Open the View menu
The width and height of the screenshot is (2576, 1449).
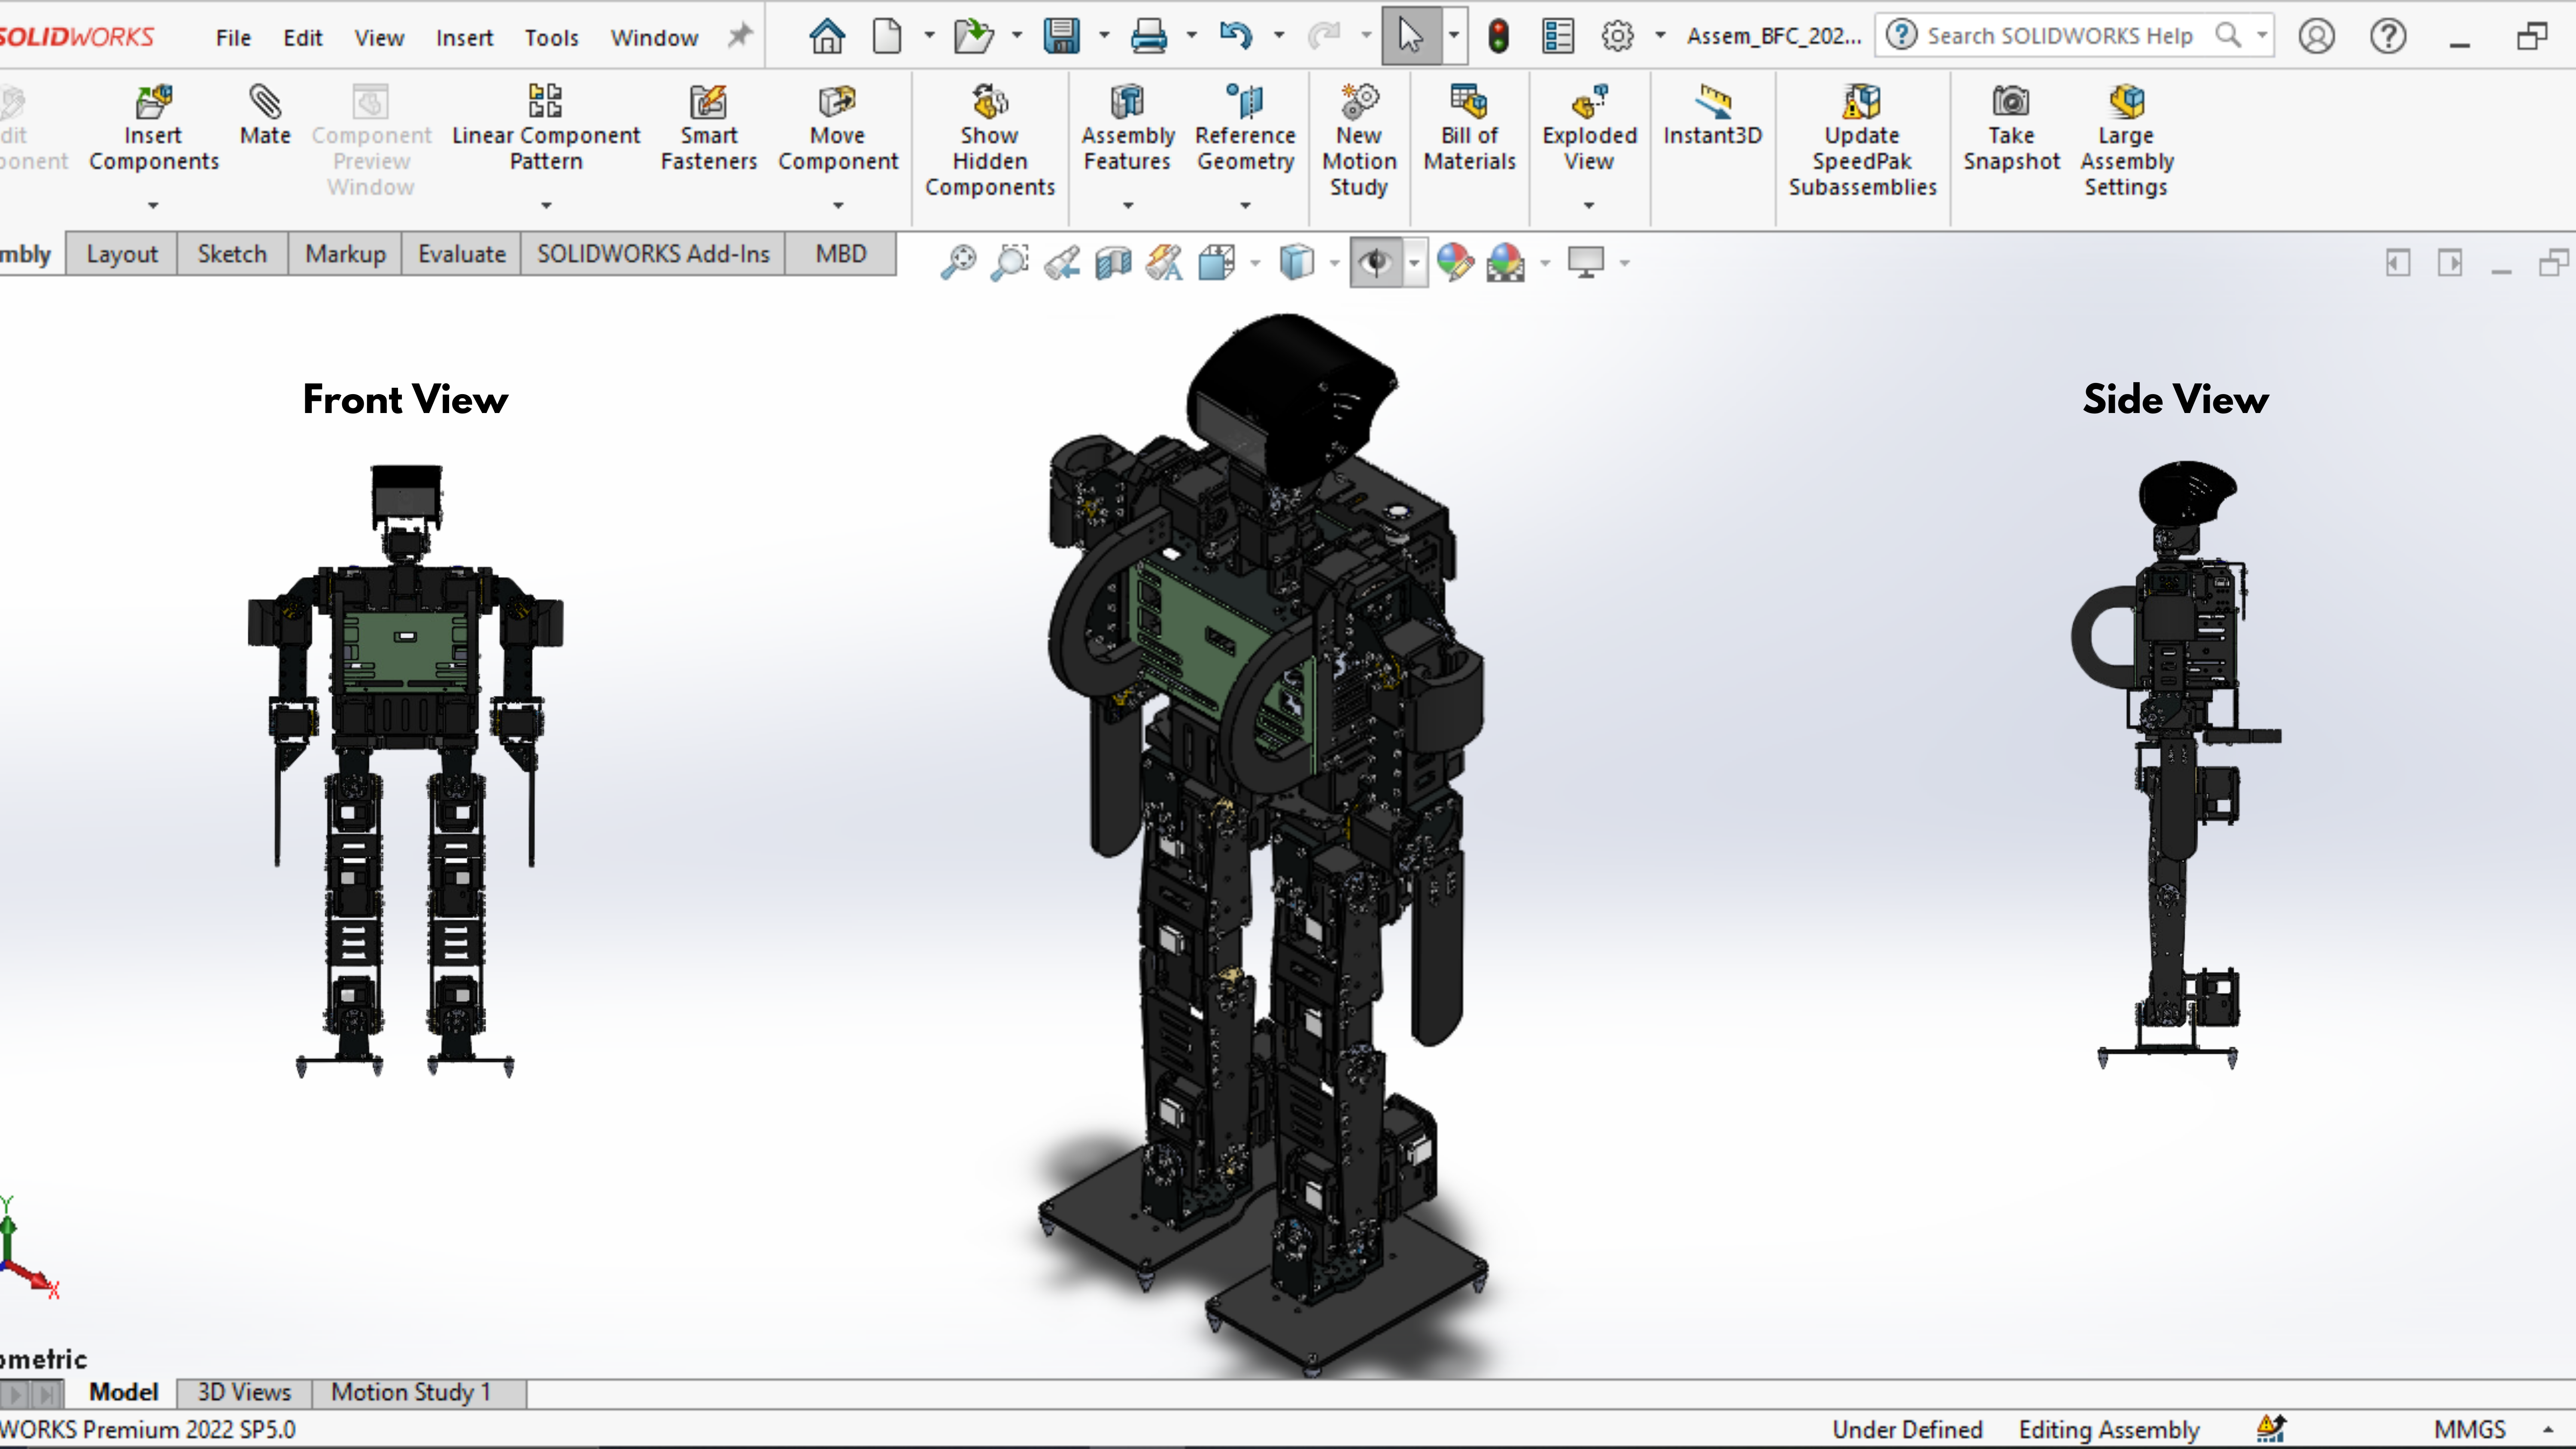click(379, 38)
